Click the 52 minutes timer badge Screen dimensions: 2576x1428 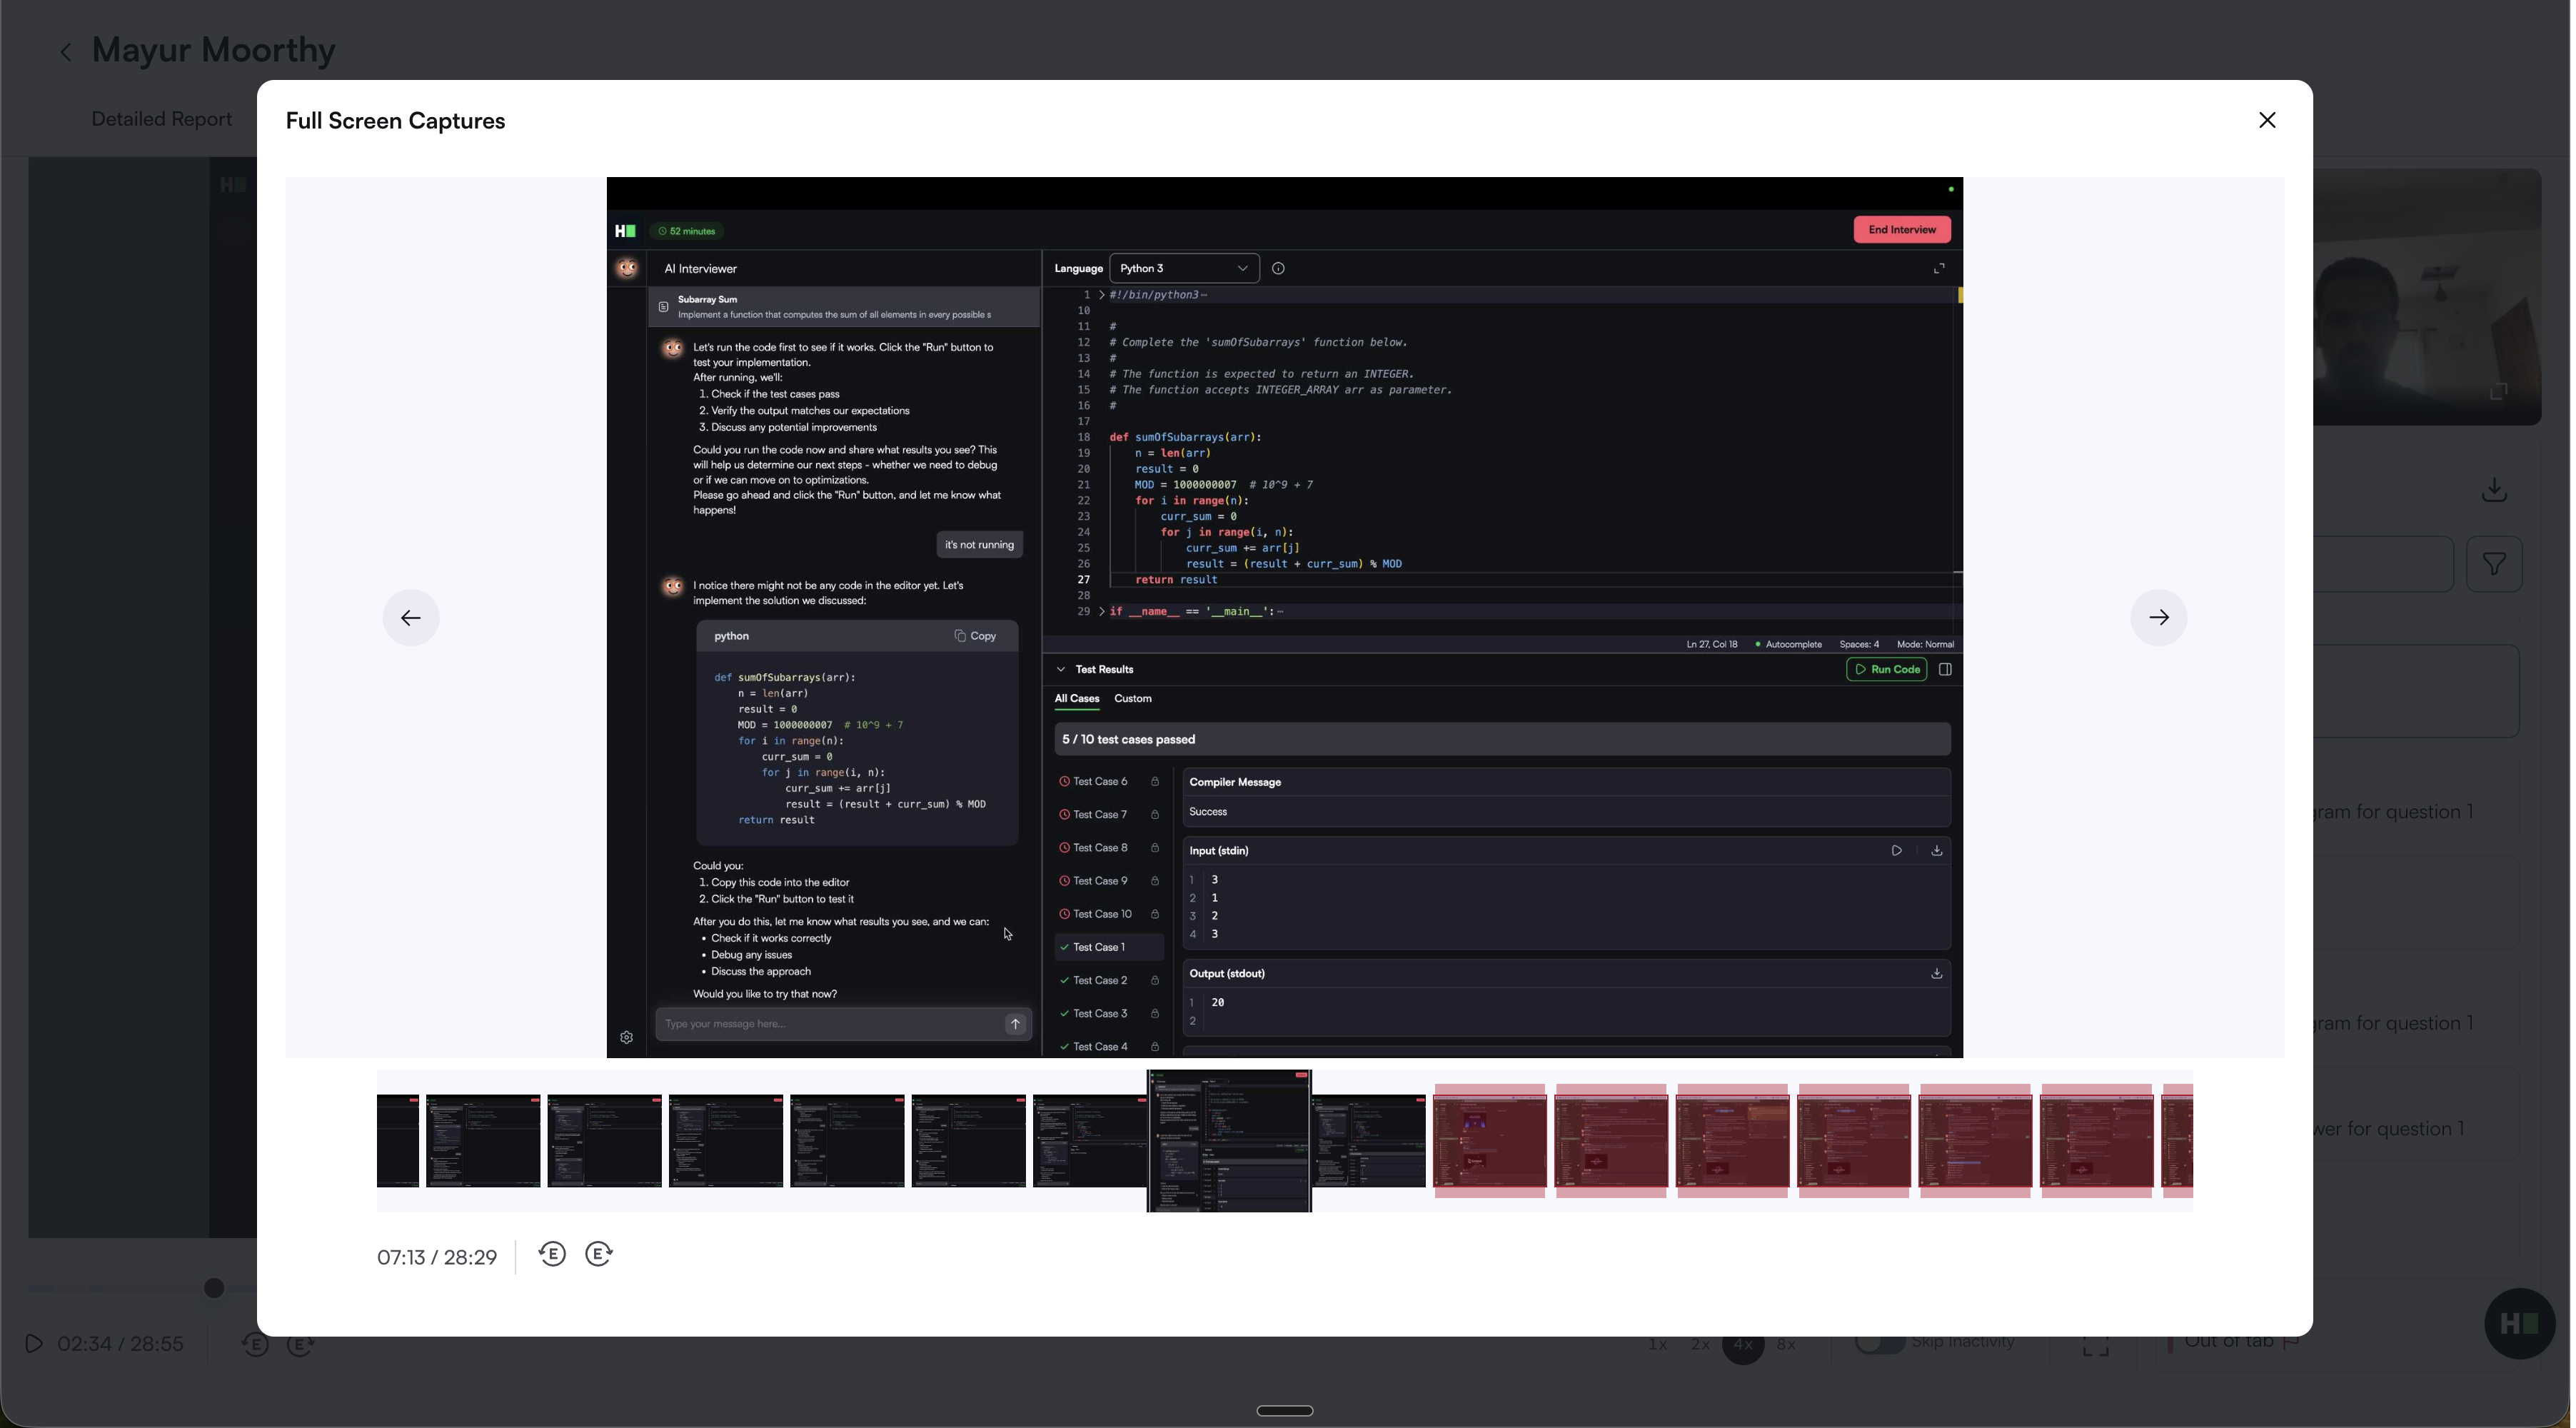tap(688, 231)
